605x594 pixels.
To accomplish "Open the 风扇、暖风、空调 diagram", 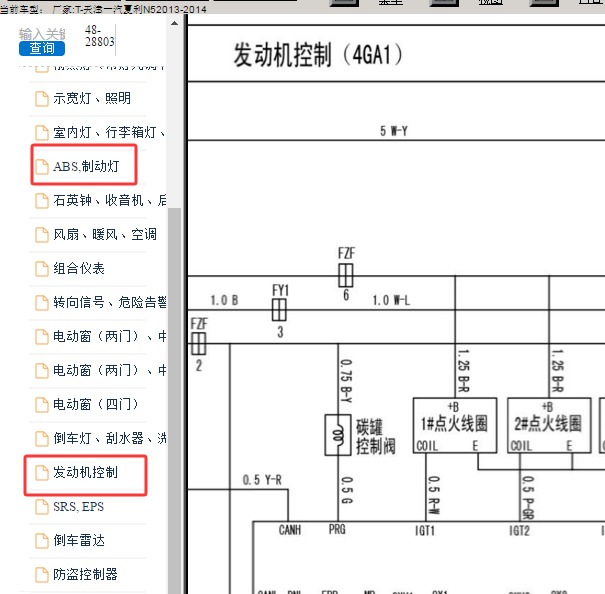I will (105, 234).
